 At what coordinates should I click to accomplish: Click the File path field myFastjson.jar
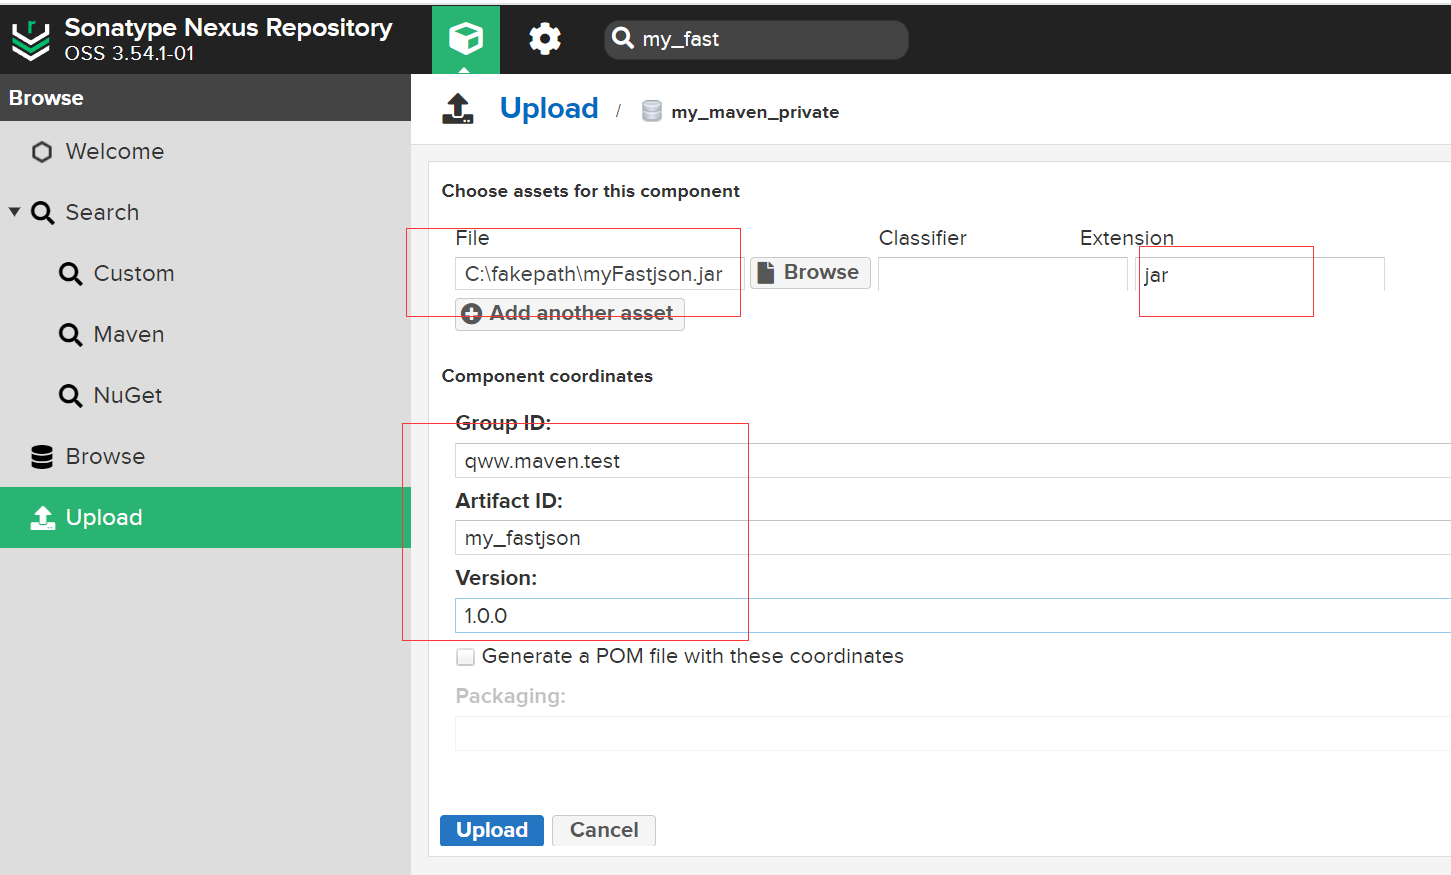[599, 274]
